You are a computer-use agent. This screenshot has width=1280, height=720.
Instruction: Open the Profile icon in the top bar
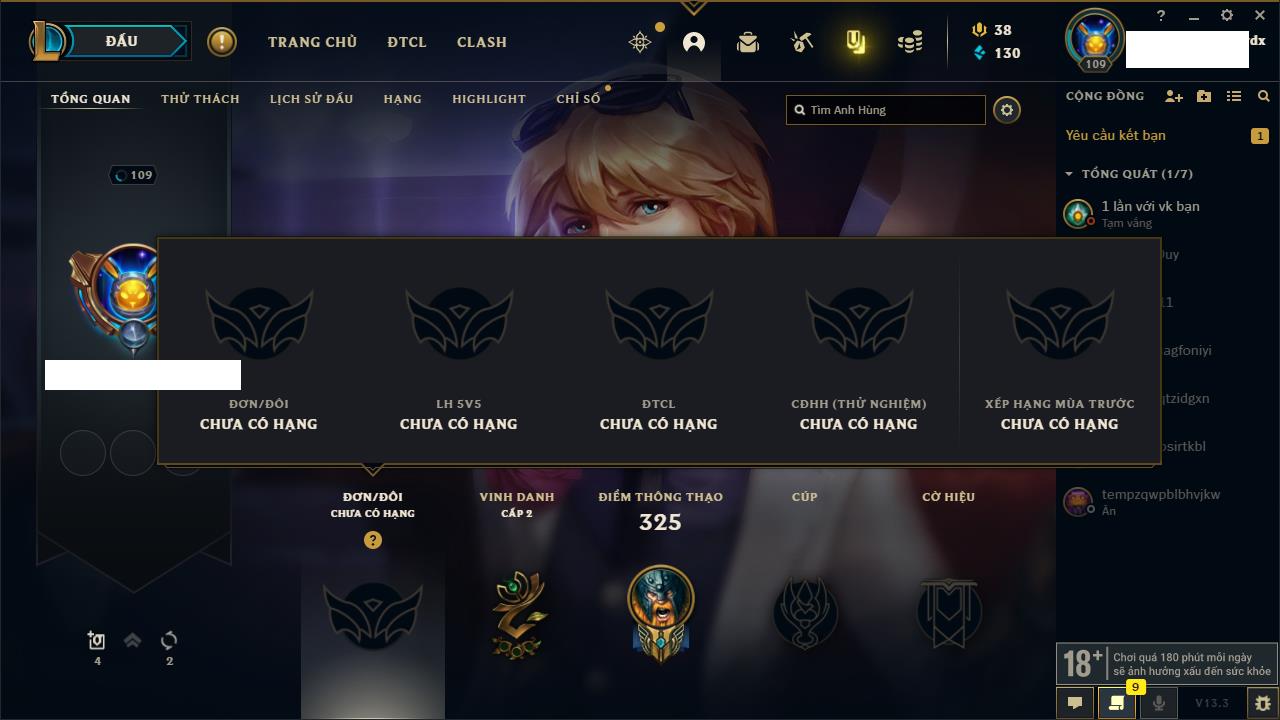pos(694,42)
